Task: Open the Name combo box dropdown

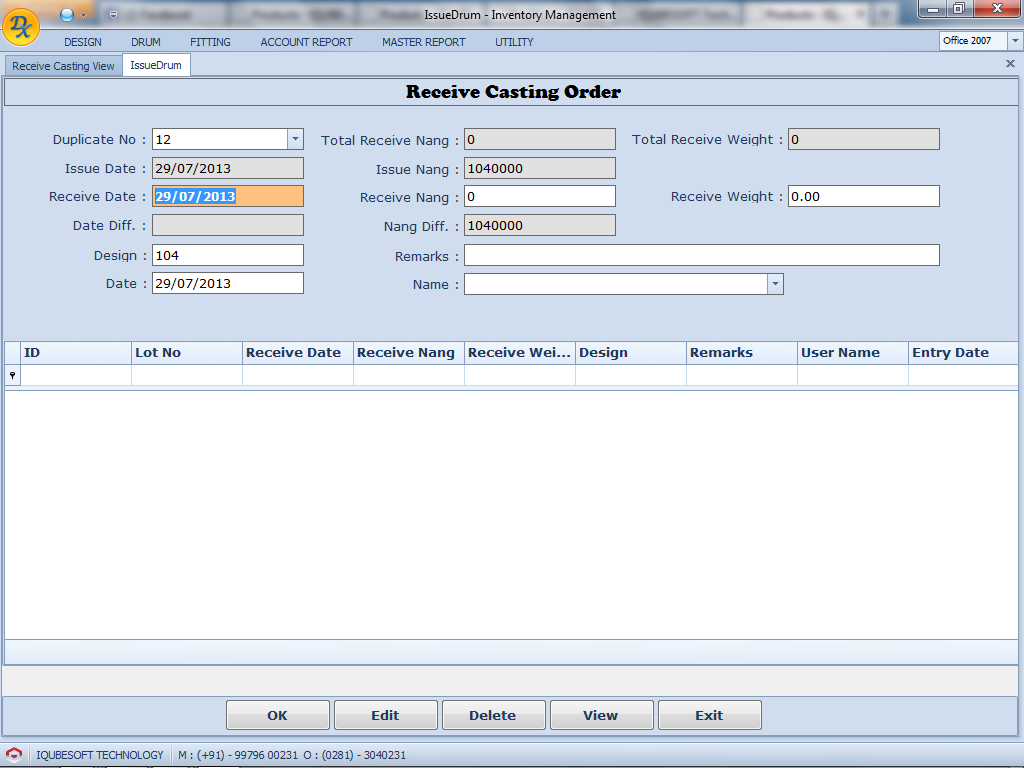Action: (775, 285)
